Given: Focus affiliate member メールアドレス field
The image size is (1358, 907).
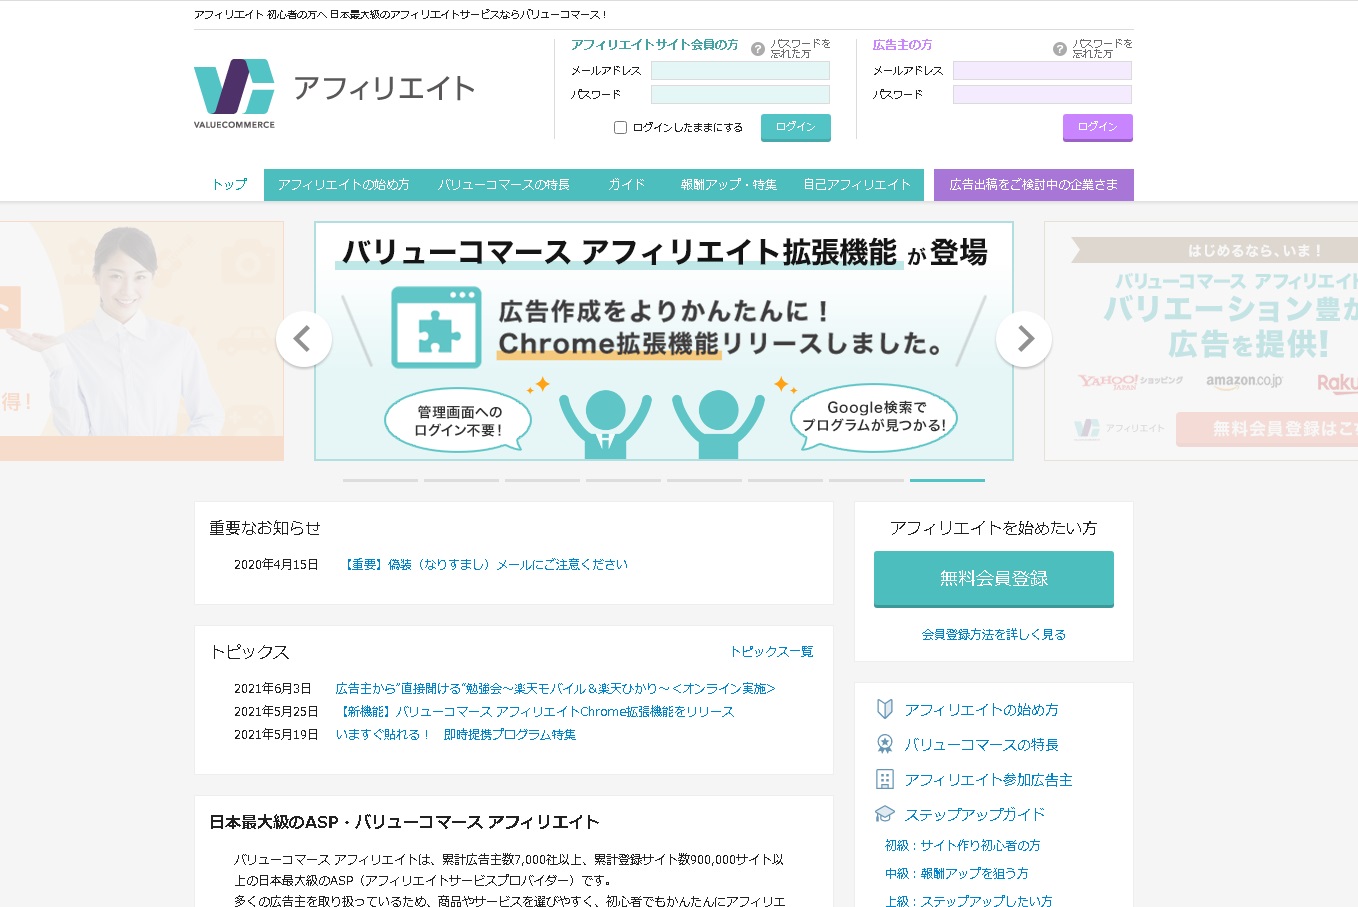Looking at the screenshot, I should [x=740, y=71].
